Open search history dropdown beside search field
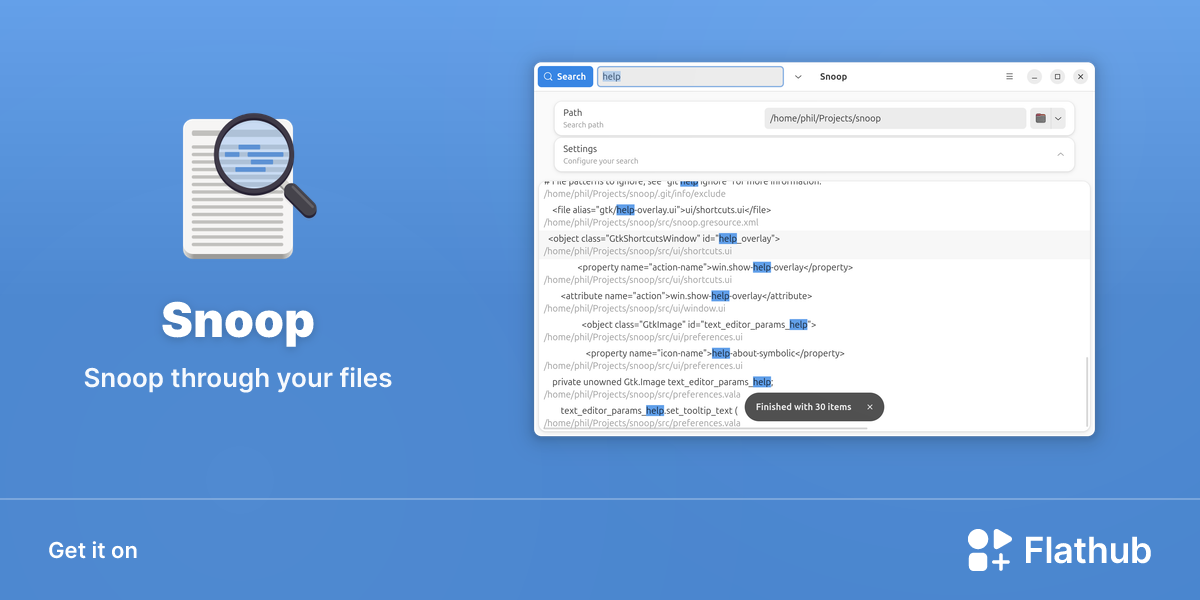 point(798,77)
